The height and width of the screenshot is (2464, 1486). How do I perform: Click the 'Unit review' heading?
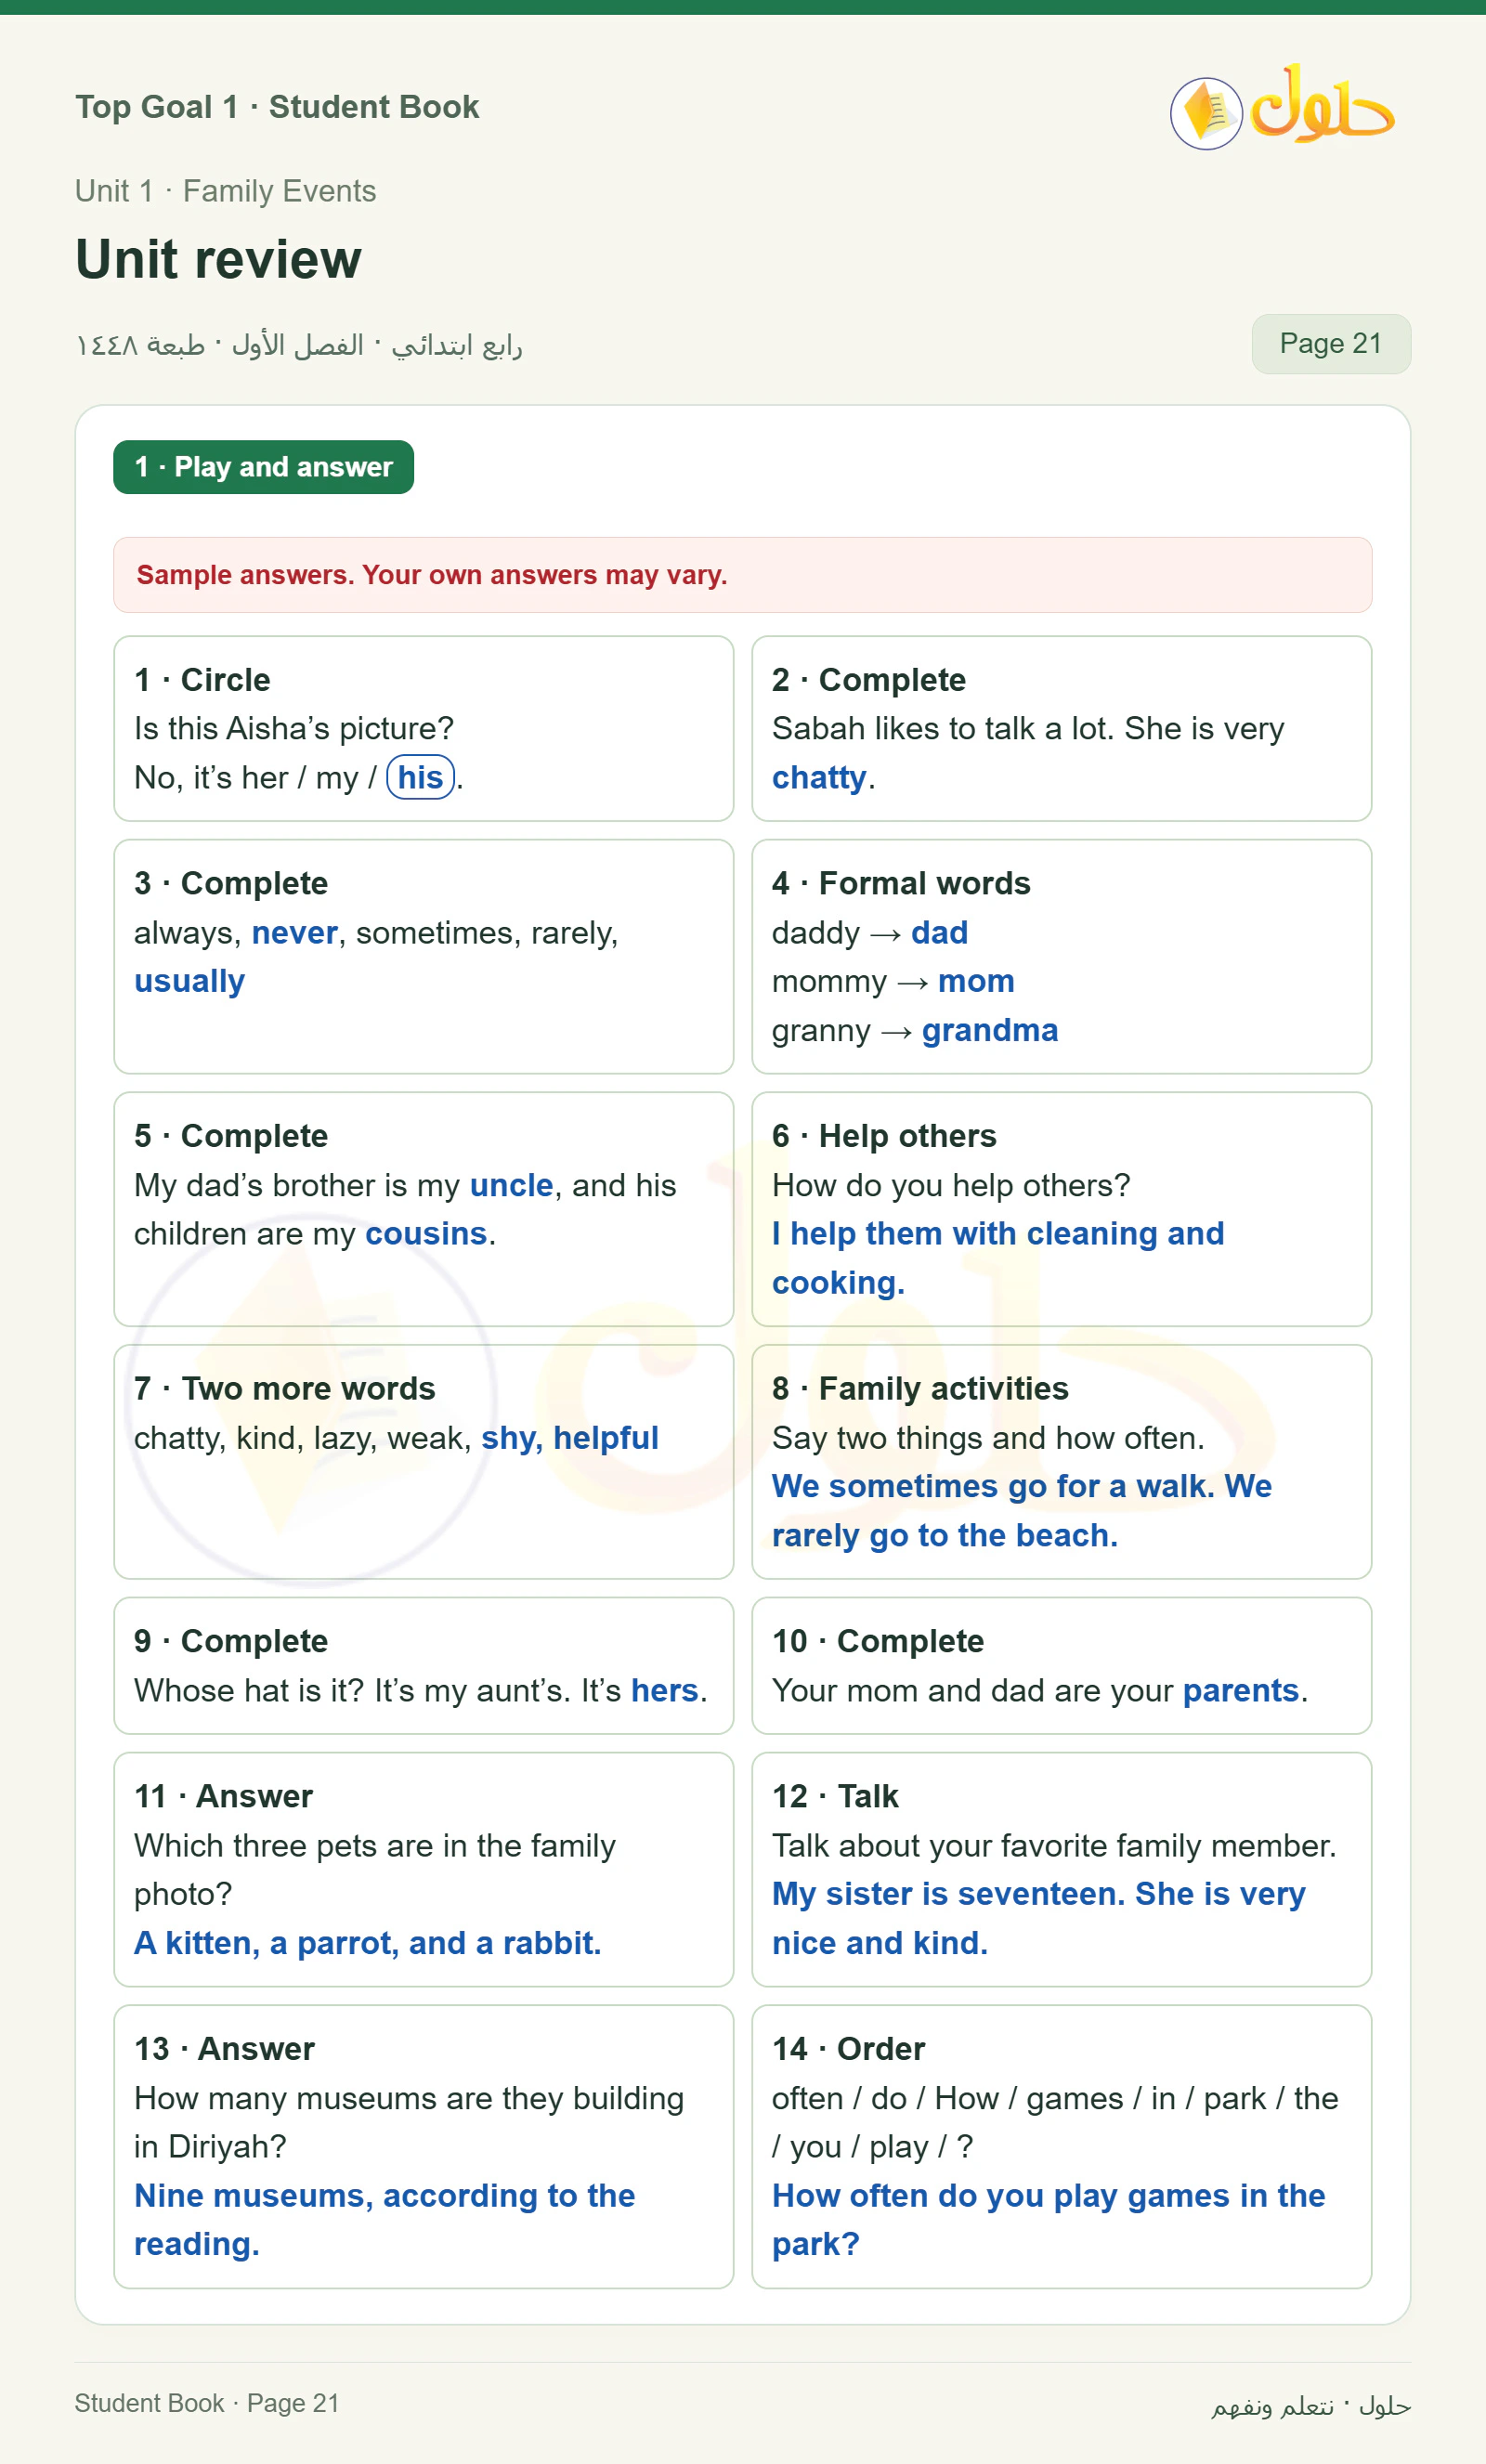(x=218, y=259)
